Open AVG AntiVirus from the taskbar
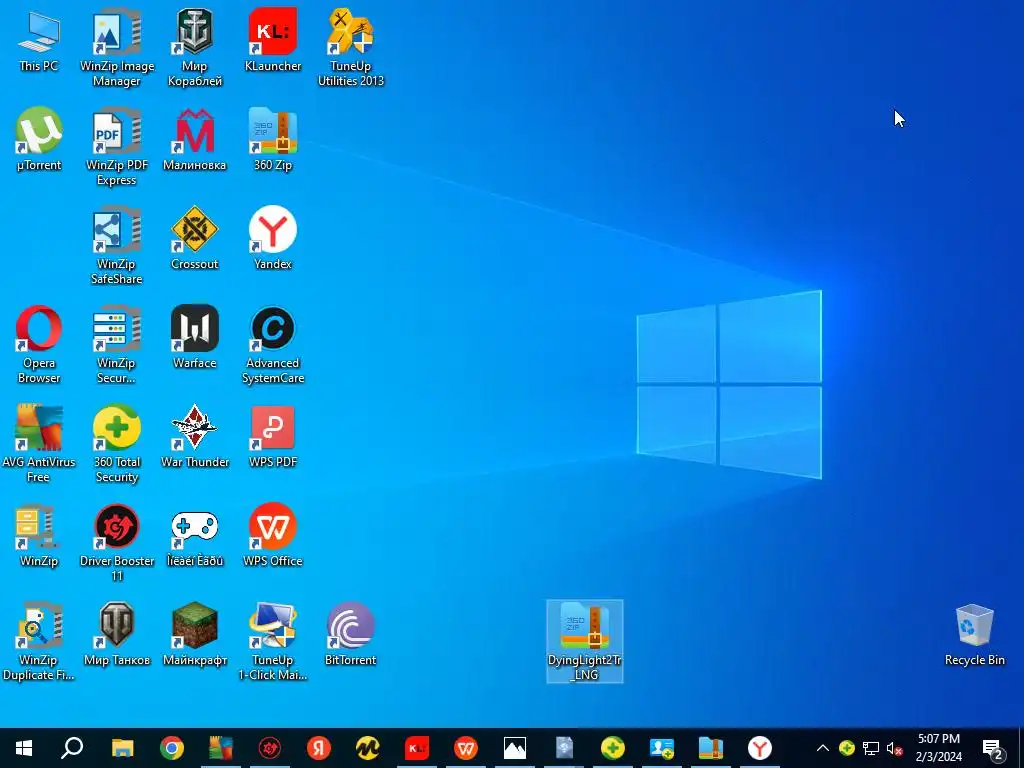The width and height of the screenshot is (1024, 768). 221,748
